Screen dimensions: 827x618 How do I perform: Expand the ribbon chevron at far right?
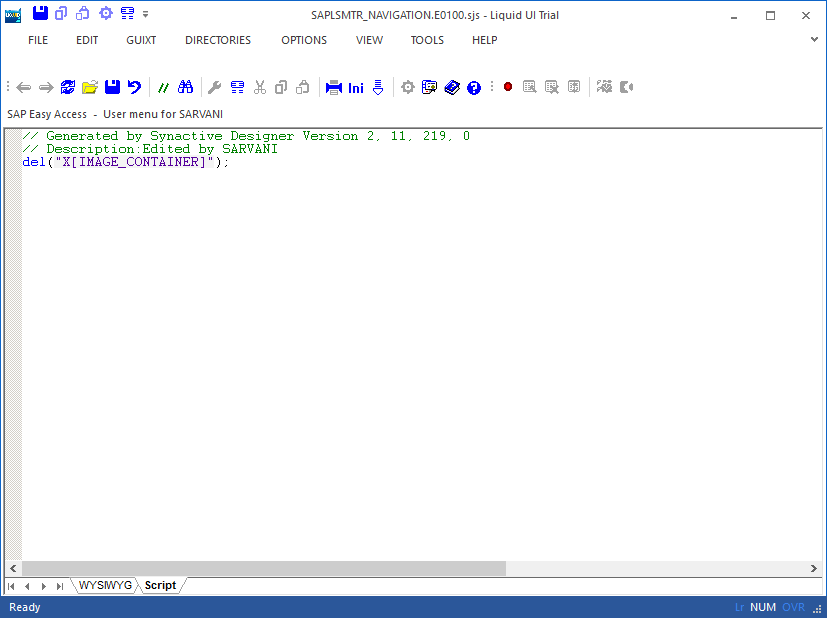click(814, 40)
